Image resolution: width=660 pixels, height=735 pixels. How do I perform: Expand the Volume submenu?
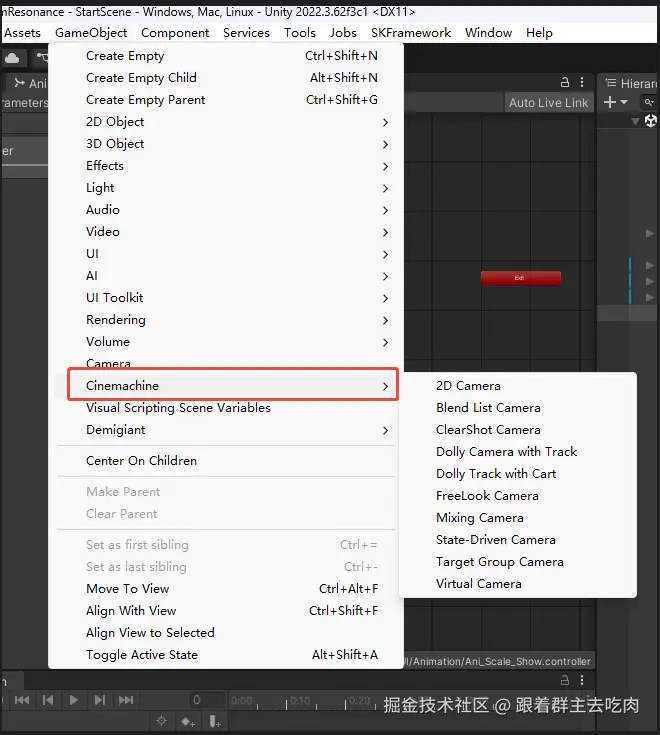coord(226,342)
